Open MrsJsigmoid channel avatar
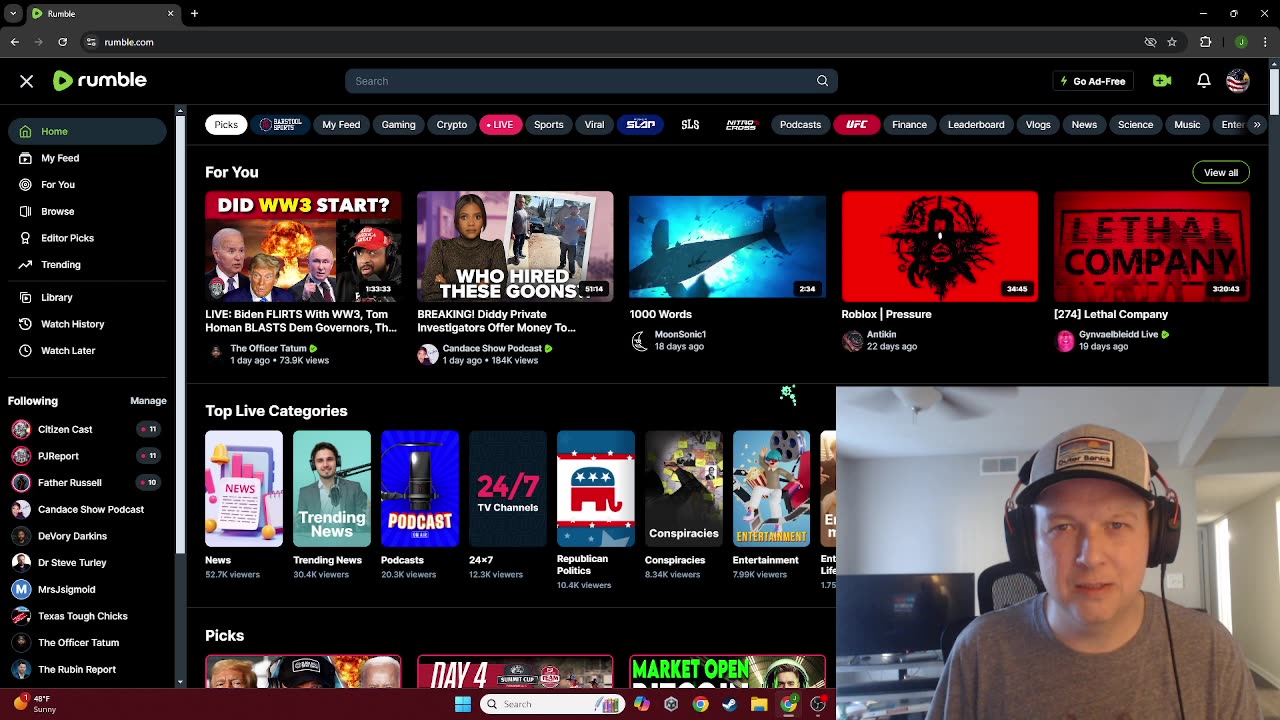The width and height of the screenshot is (1280, 720). 21,589
